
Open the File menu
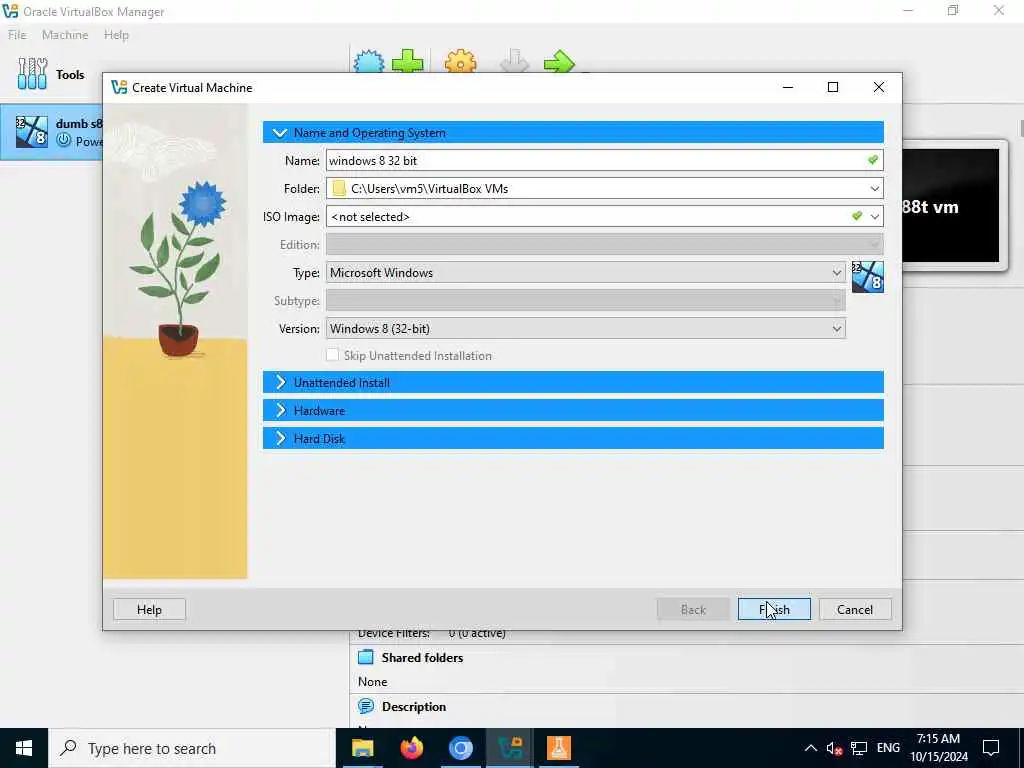tap(17, 35)
